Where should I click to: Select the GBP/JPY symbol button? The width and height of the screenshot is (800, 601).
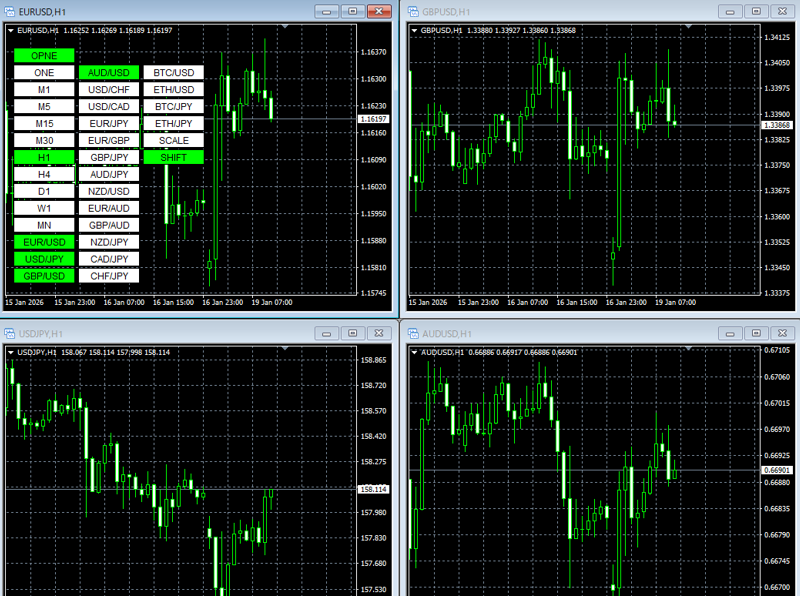tap(109, 157)
